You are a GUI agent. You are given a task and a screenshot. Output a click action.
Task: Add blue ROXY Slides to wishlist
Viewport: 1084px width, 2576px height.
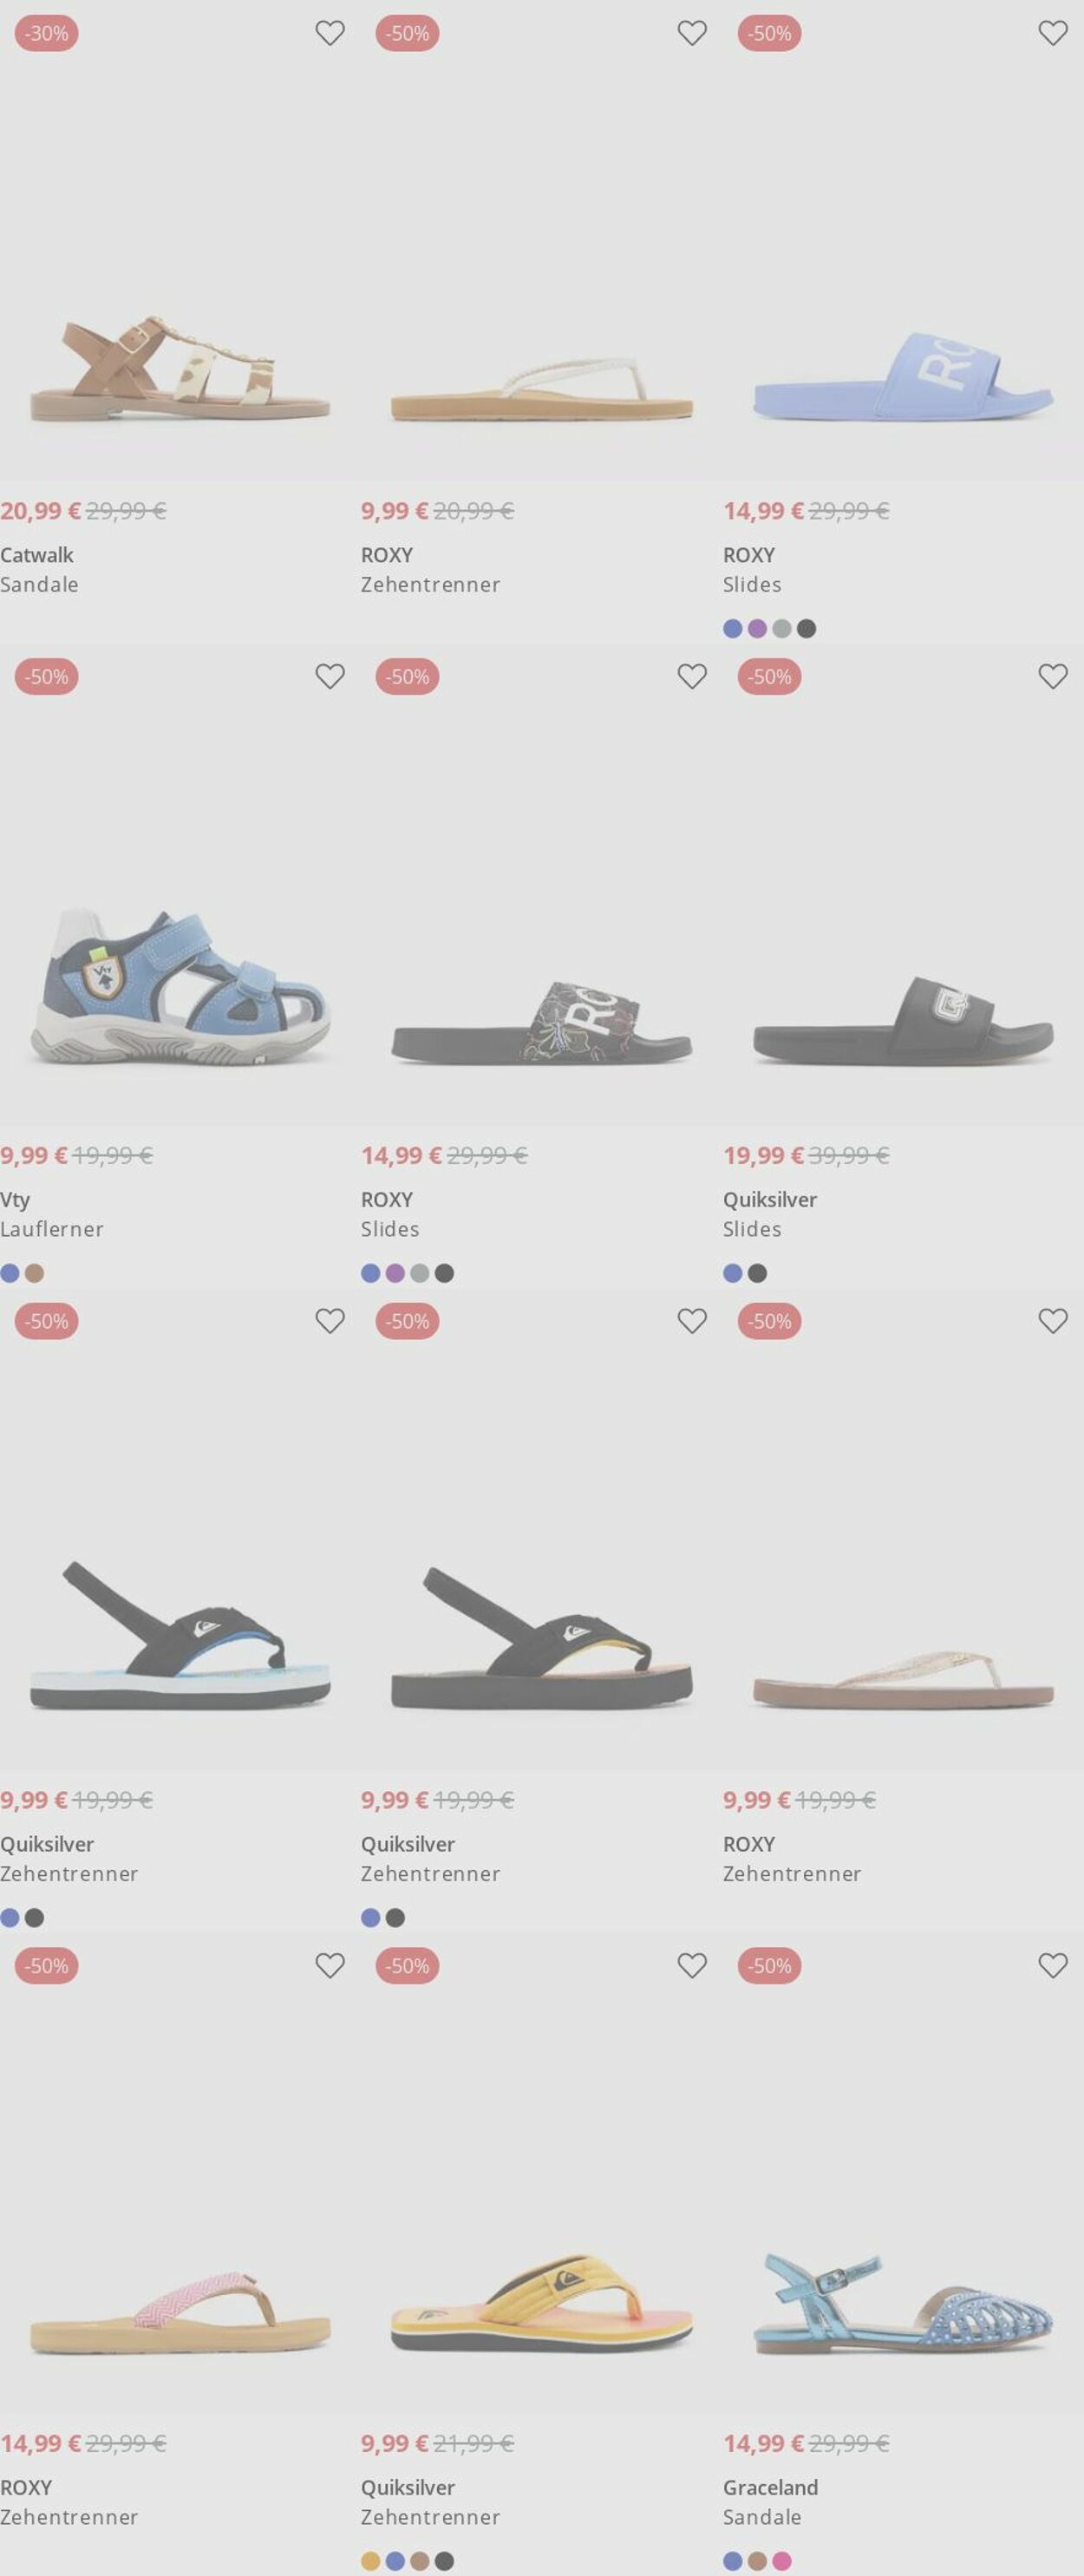pyautogui.click(x=1053, y=33)
